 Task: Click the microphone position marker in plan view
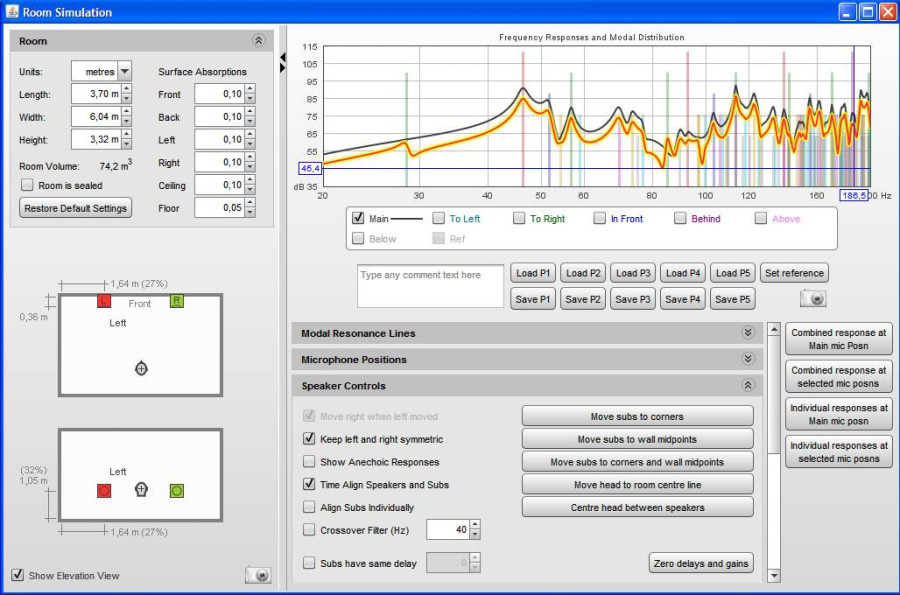(141, 368)
